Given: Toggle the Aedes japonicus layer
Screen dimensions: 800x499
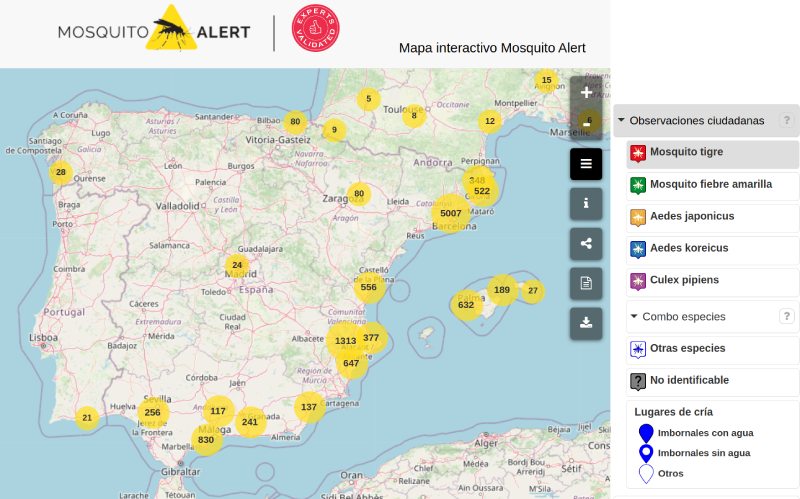Looking at the screenshot, I should [712, 217].
